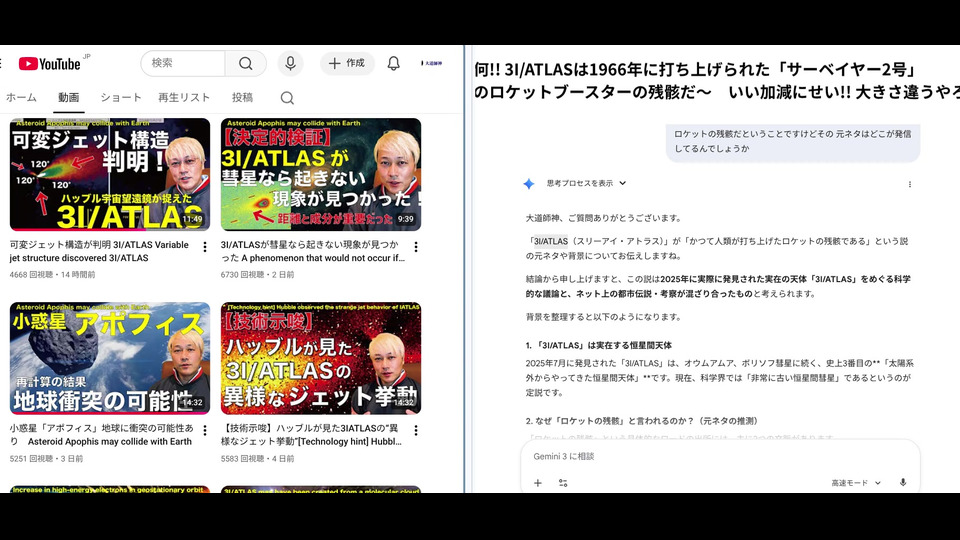The image size is (960, 540).
Task: Play the 可変ジェット構造 3I/ATLAS thumbnail
Action: tap(110, 174)
